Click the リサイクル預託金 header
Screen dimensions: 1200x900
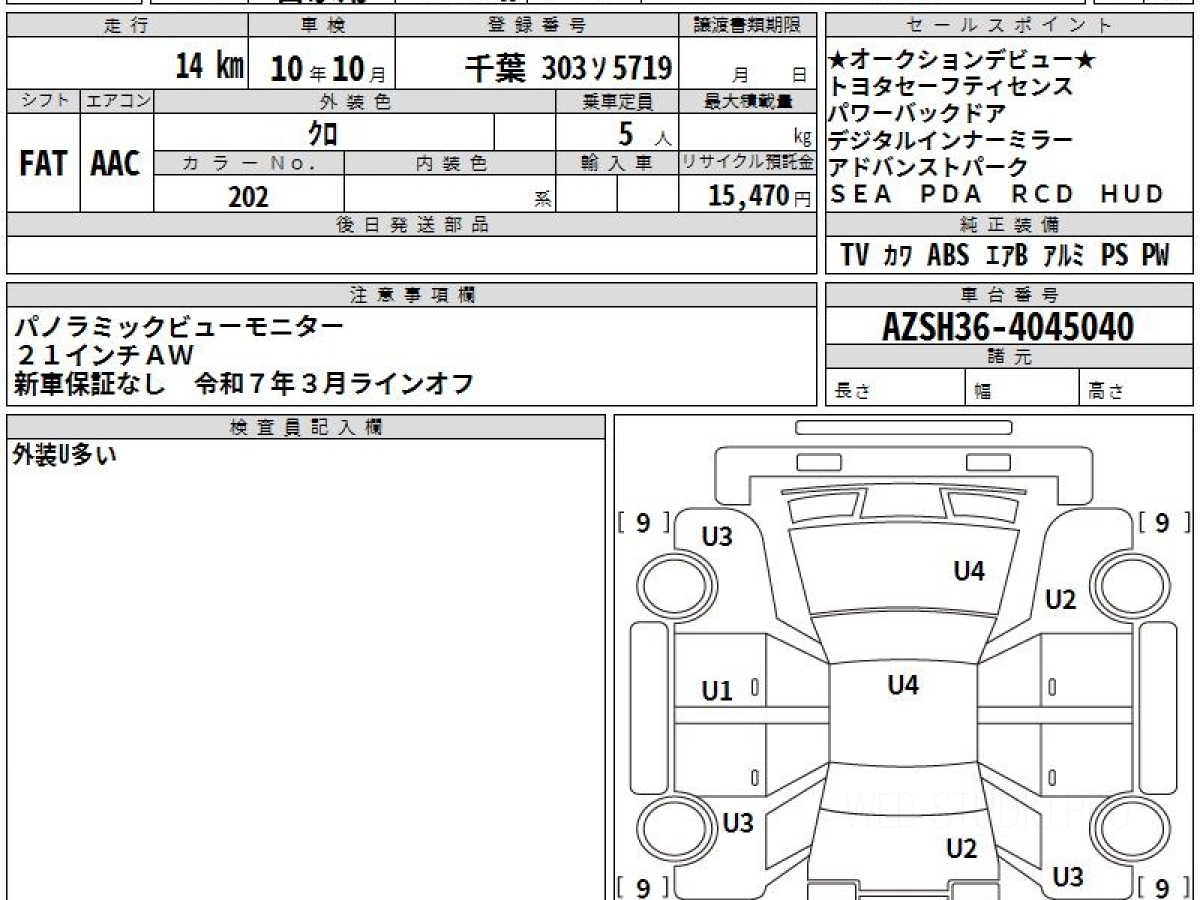[749, 163]
